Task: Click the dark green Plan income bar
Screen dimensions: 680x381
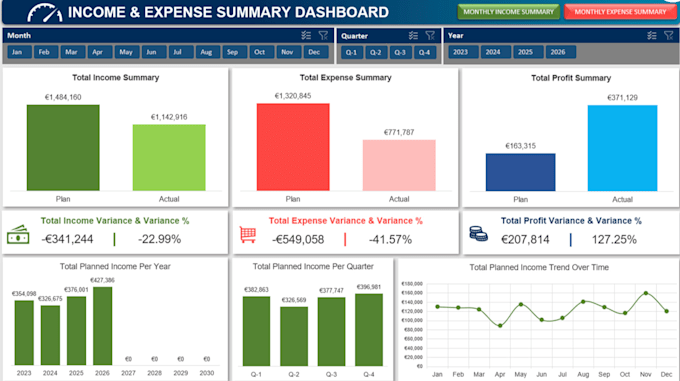Action: 63,147
